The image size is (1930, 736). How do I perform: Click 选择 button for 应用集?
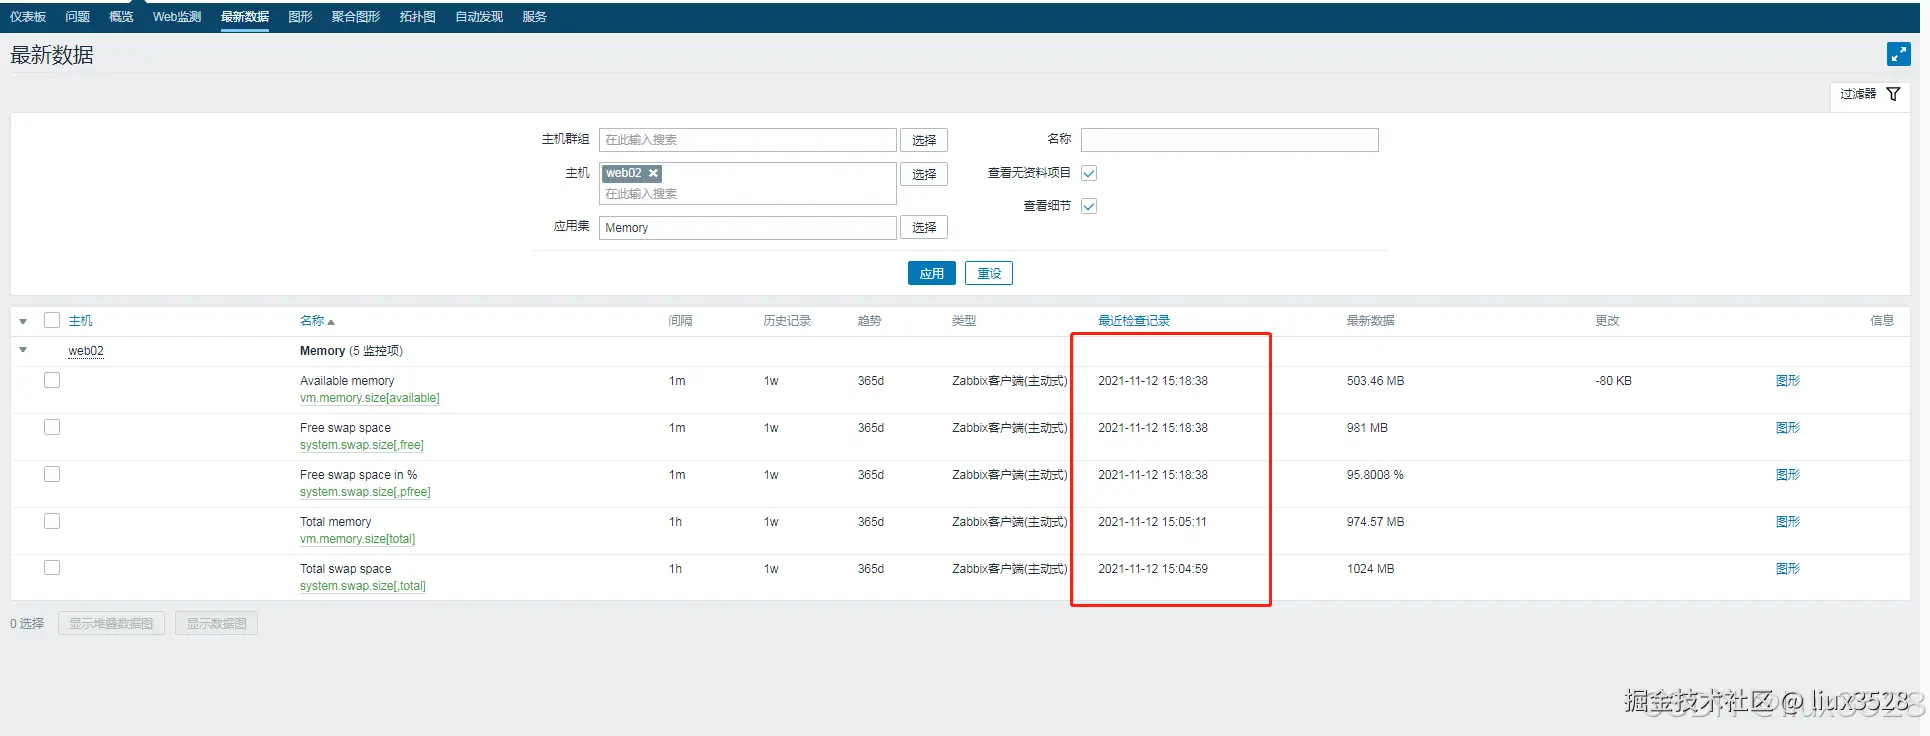click(x=924, y=227)
